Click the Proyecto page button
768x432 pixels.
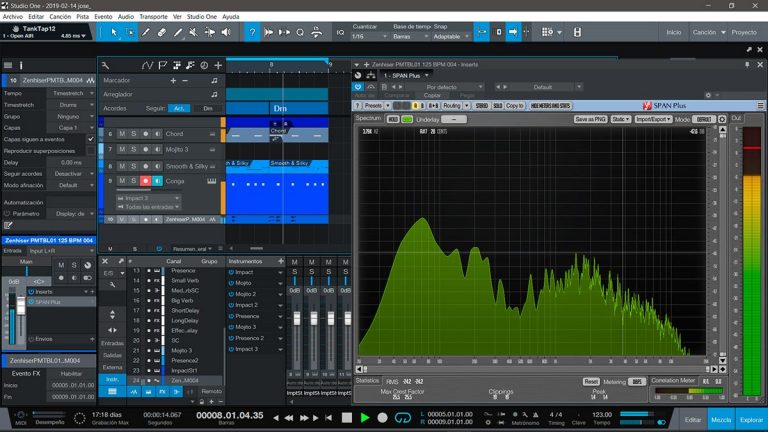(x=744, y=32)
